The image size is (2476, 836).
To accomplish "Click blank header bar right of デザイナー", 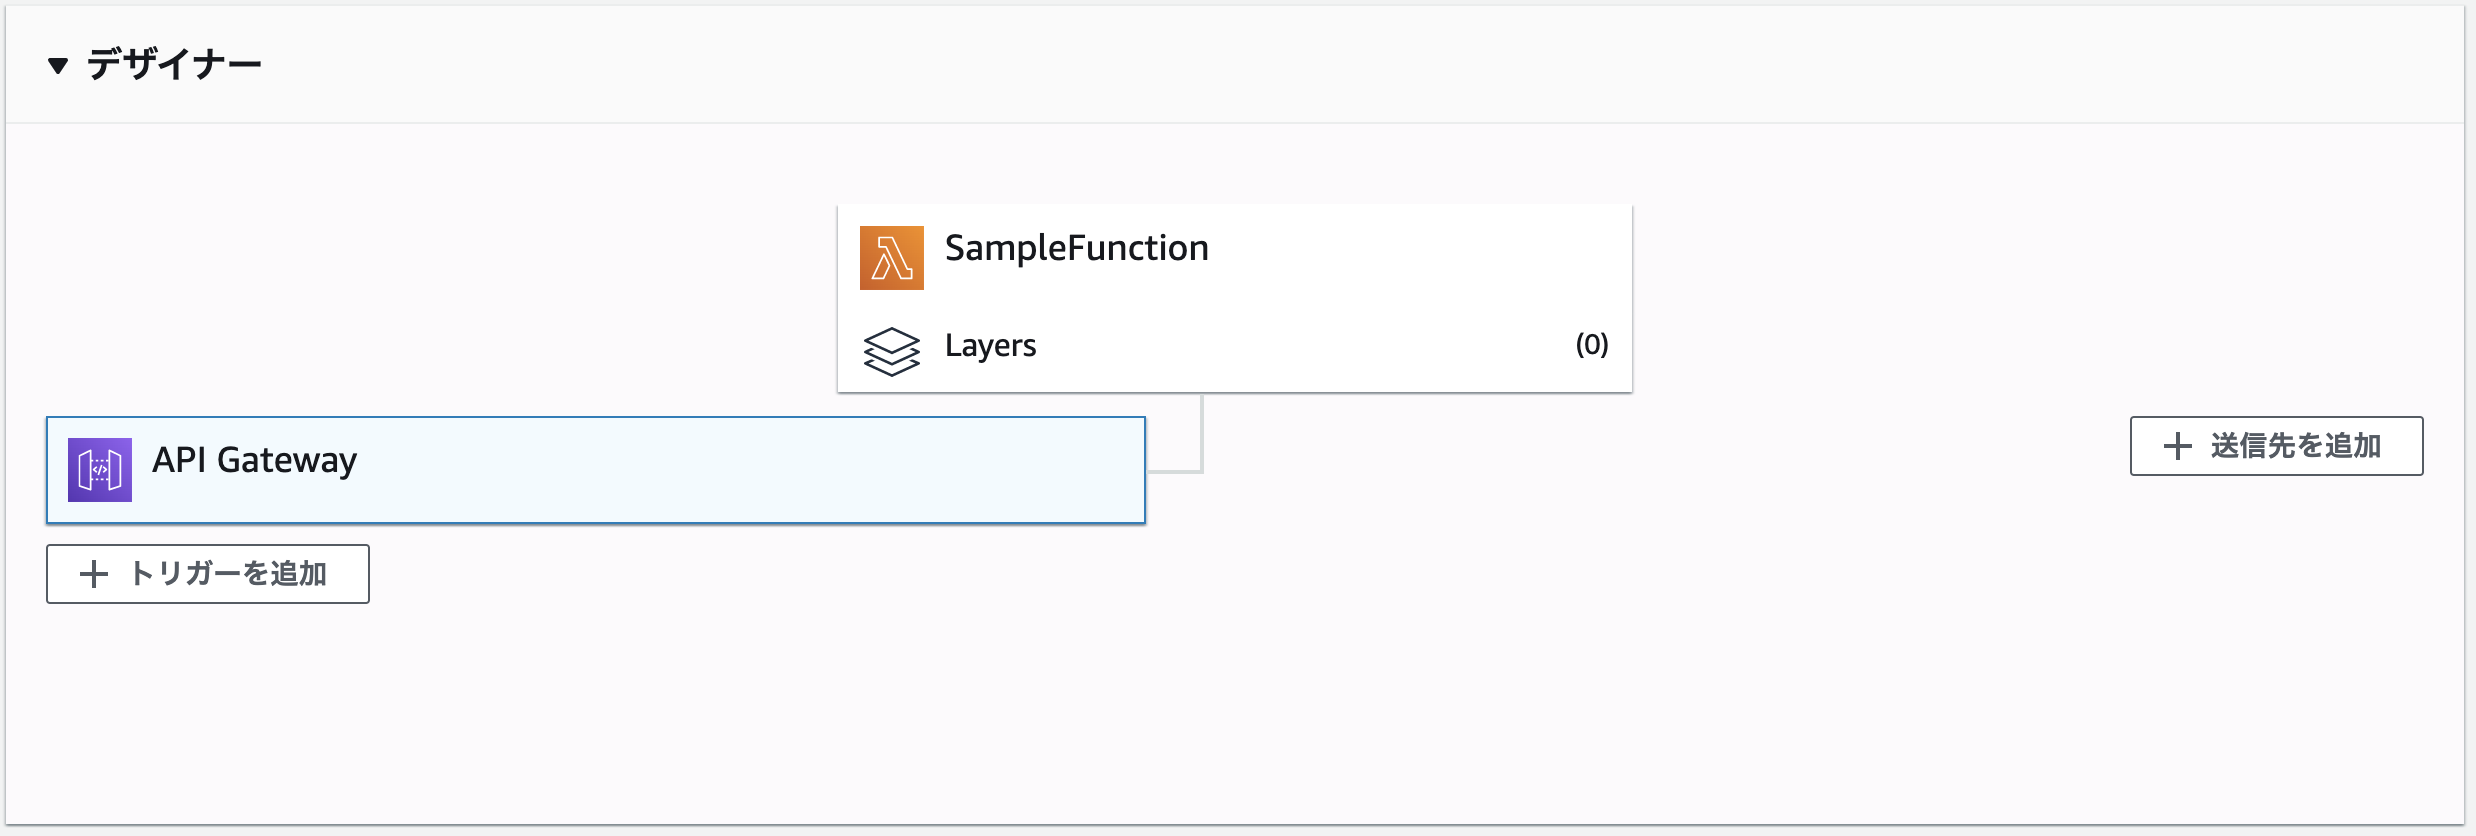I will coord(1300,65).
